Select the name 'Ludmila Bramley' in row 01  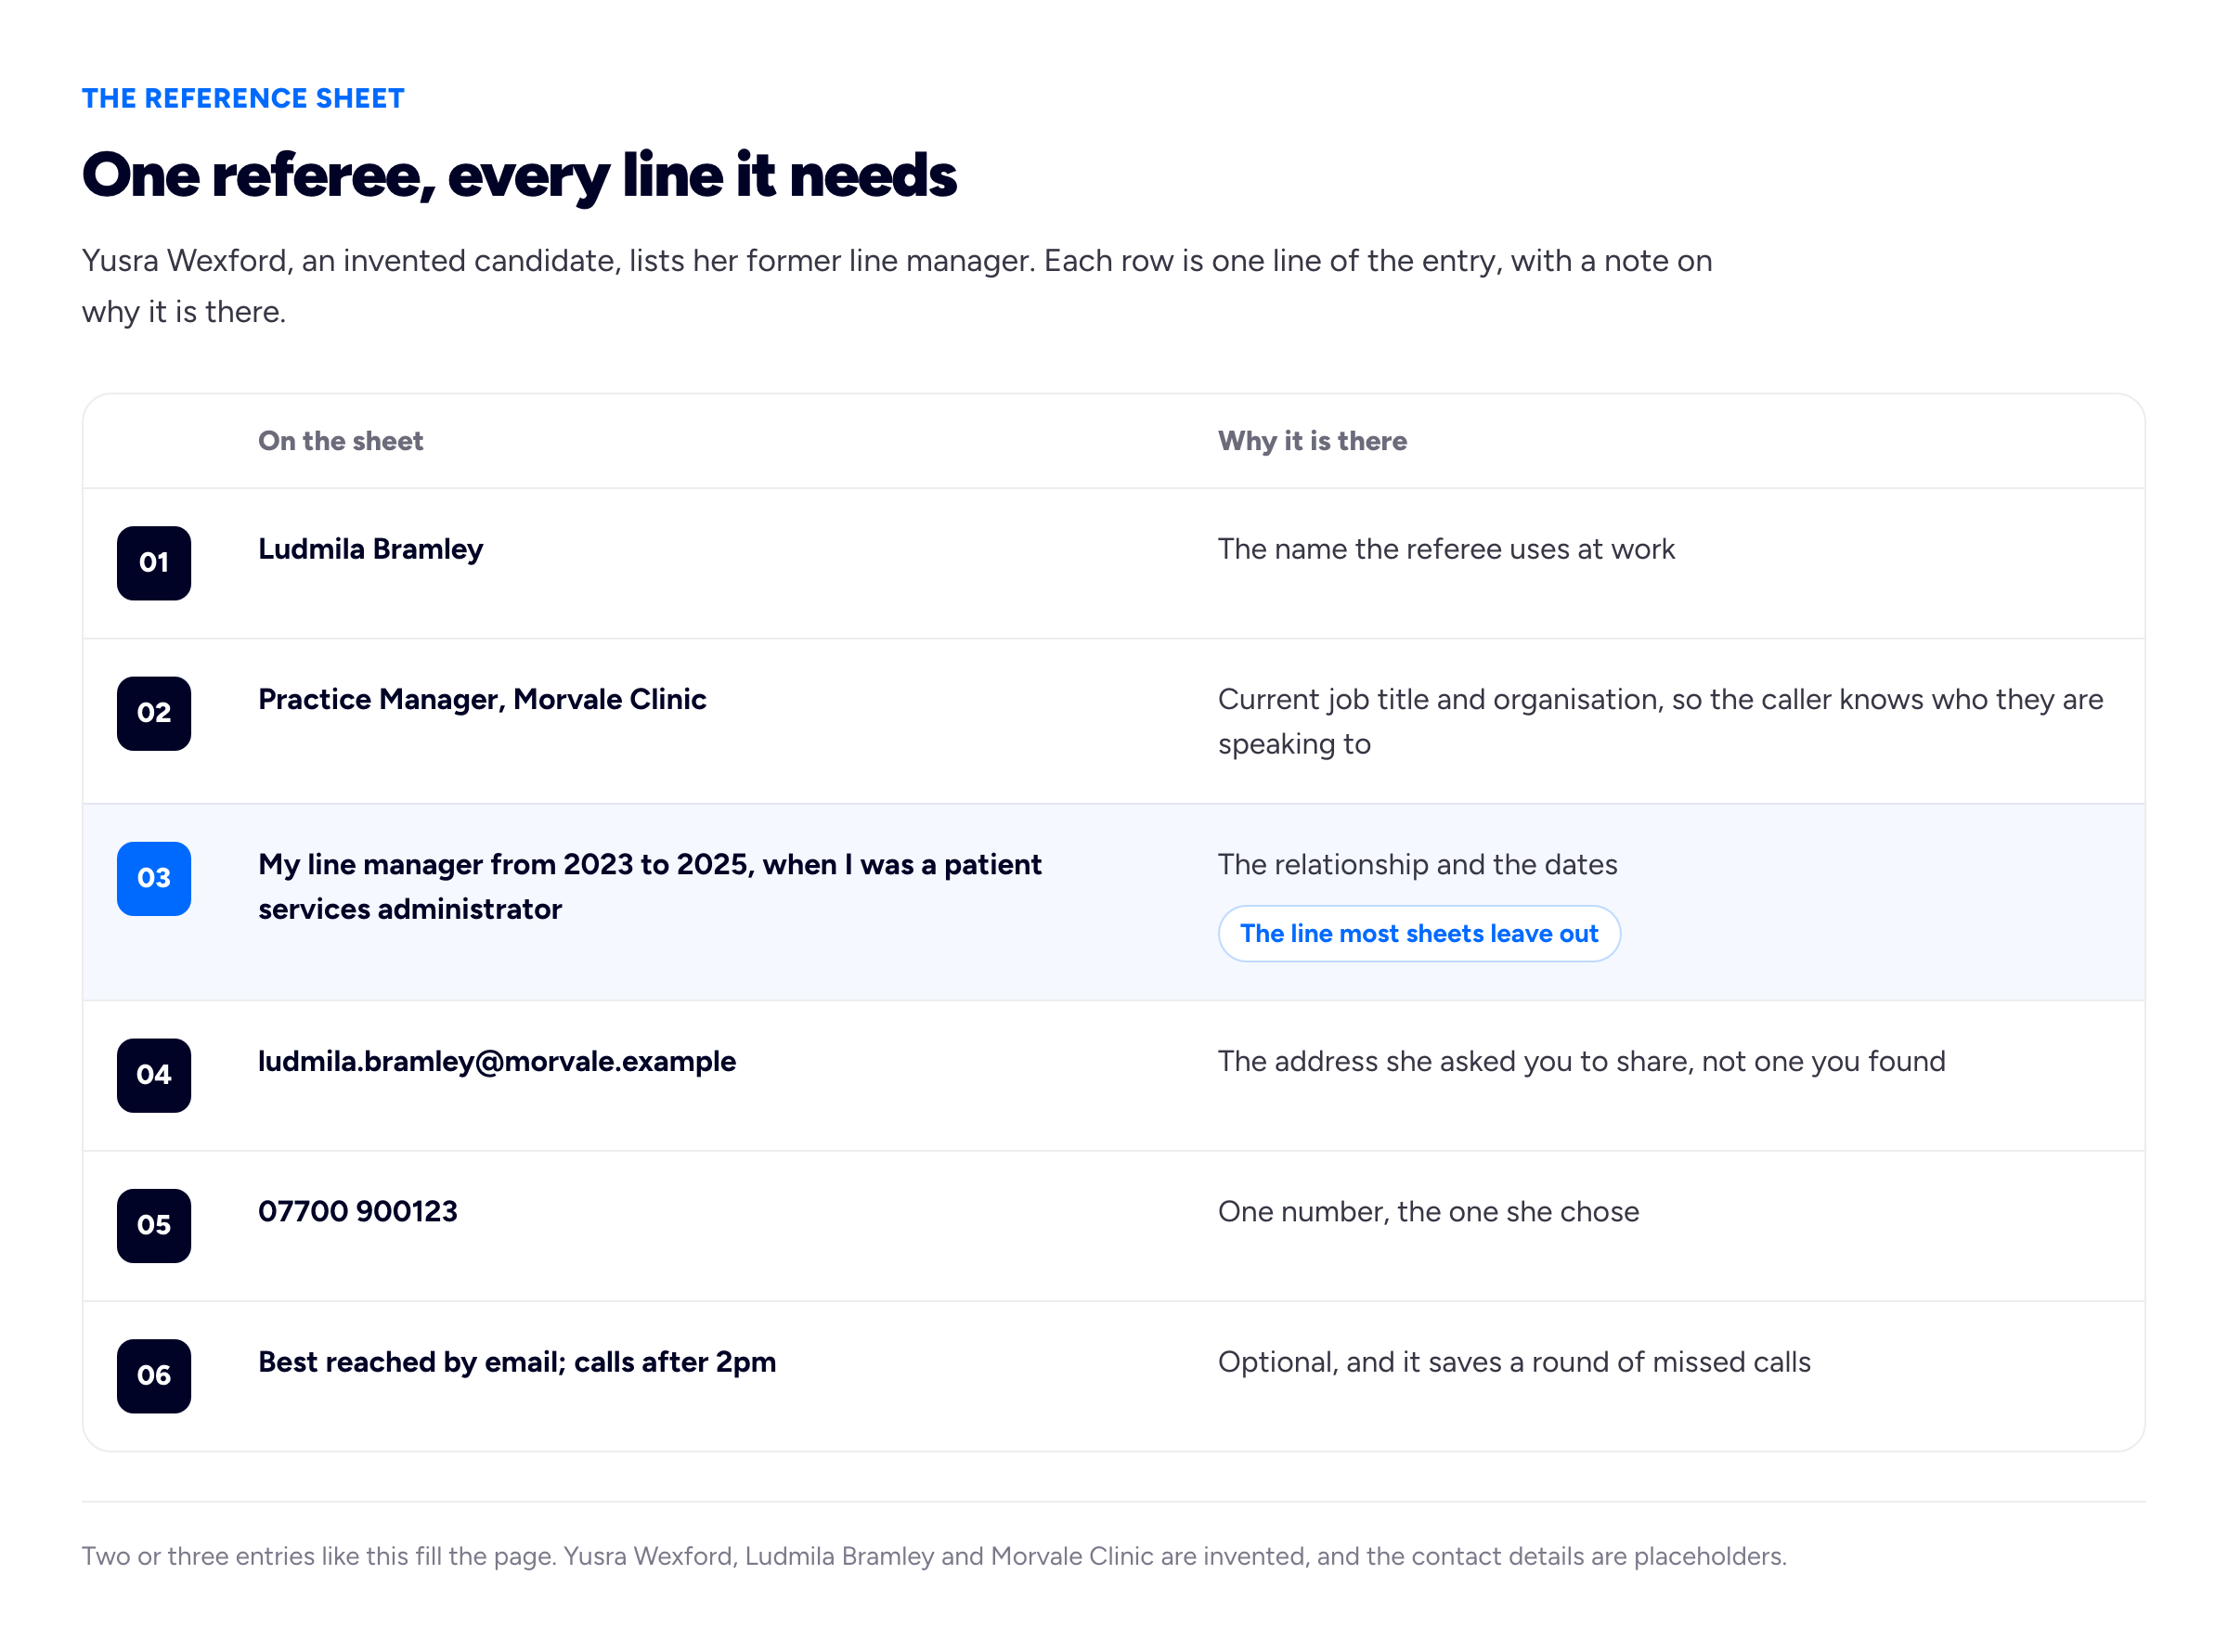370,549
